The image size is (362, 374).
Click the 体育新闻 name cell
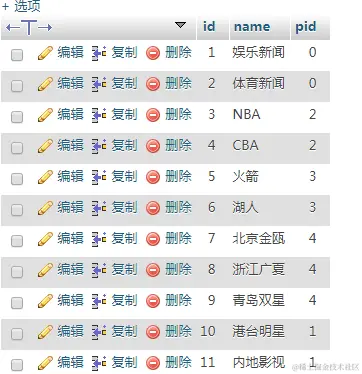point(258,83)
